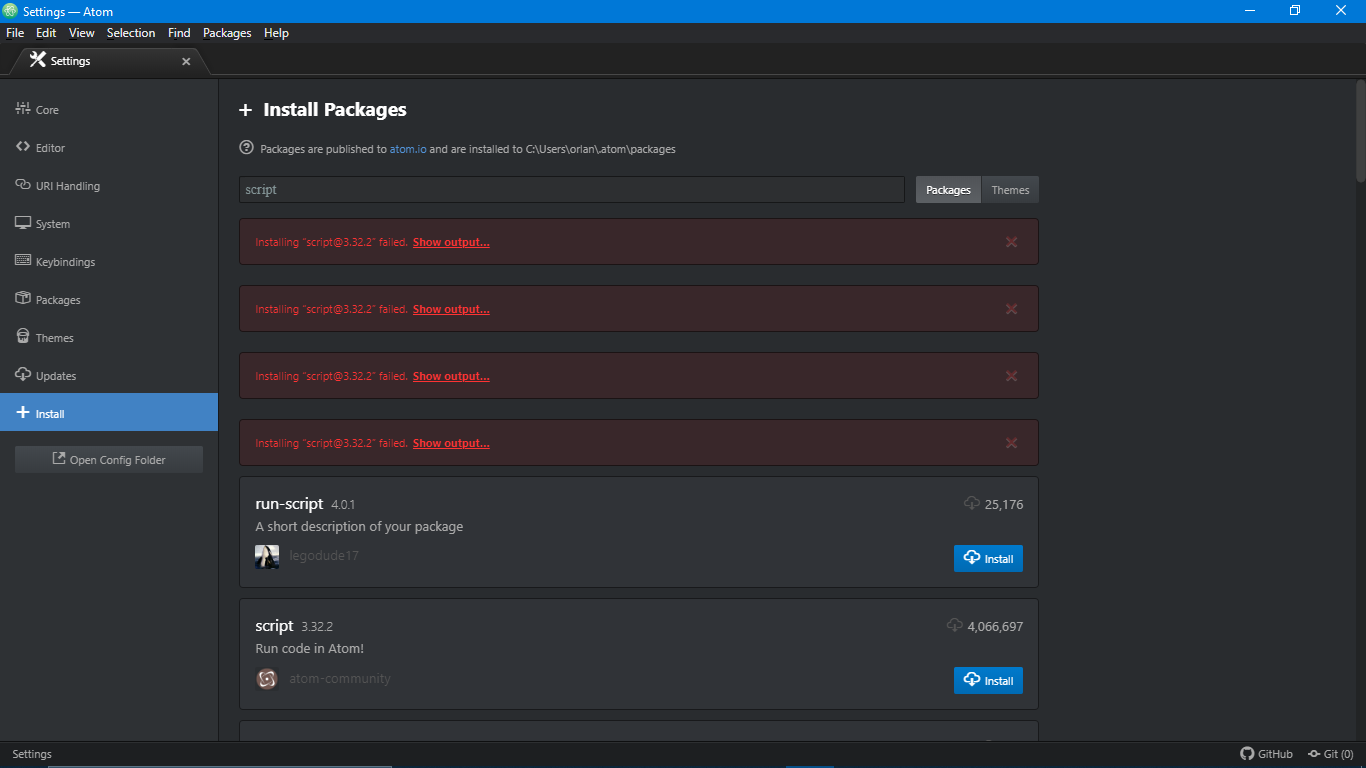Close the Settings tab with its X
1366x768 pixels.
(x=186, y=61)
